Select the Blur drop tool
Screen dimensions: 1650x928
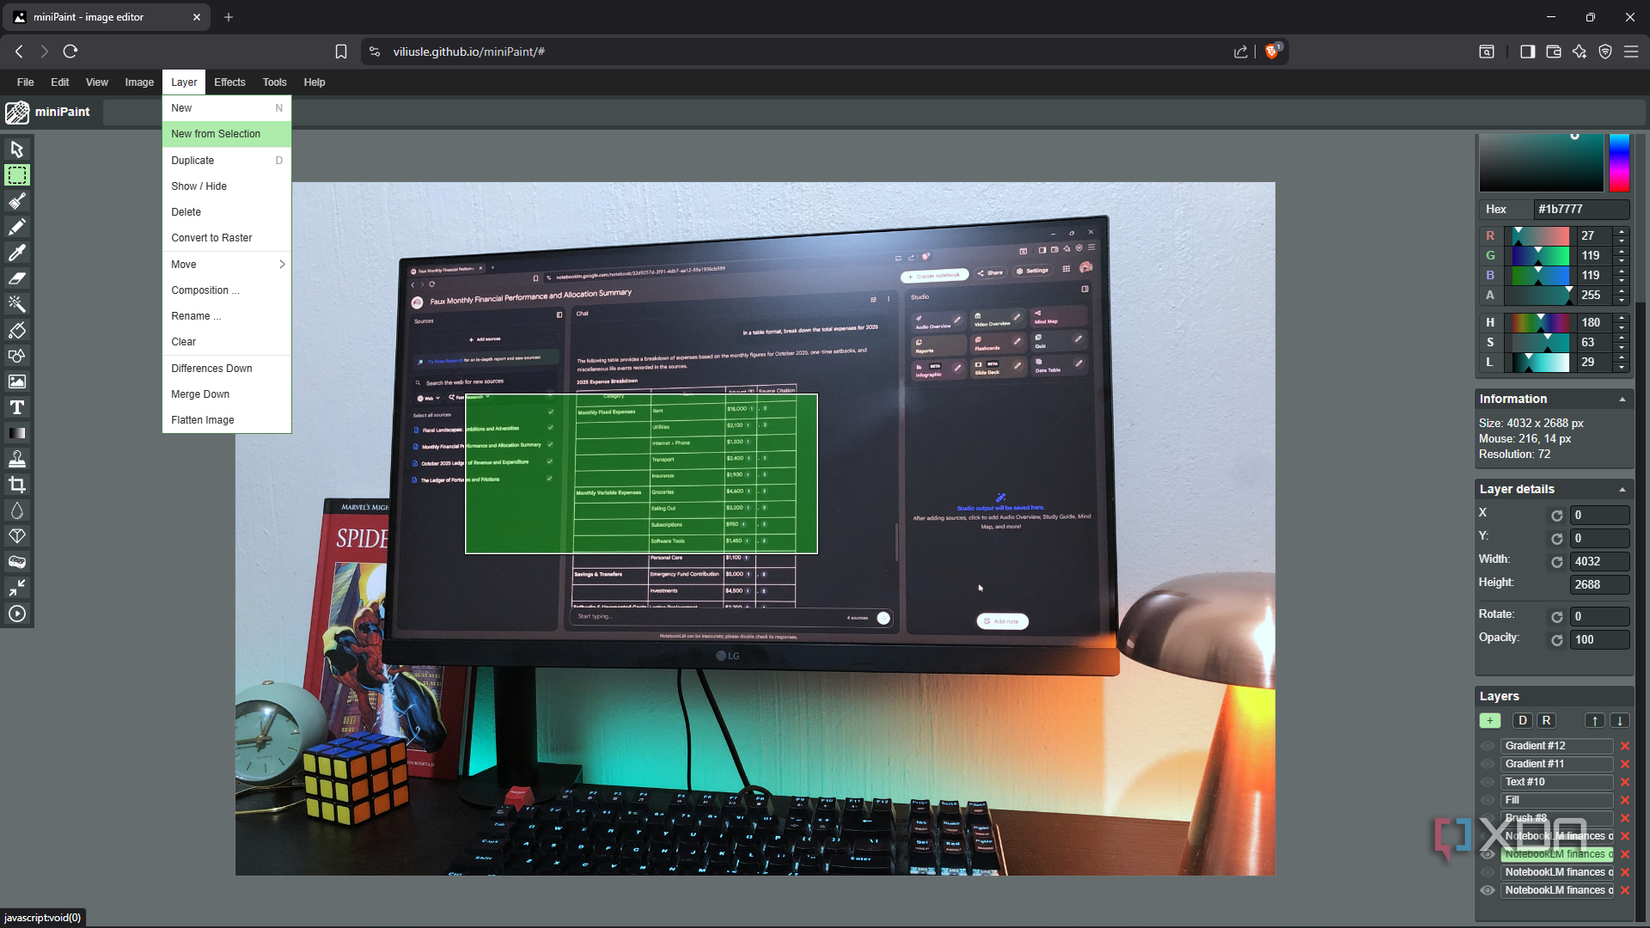[17, 510]
